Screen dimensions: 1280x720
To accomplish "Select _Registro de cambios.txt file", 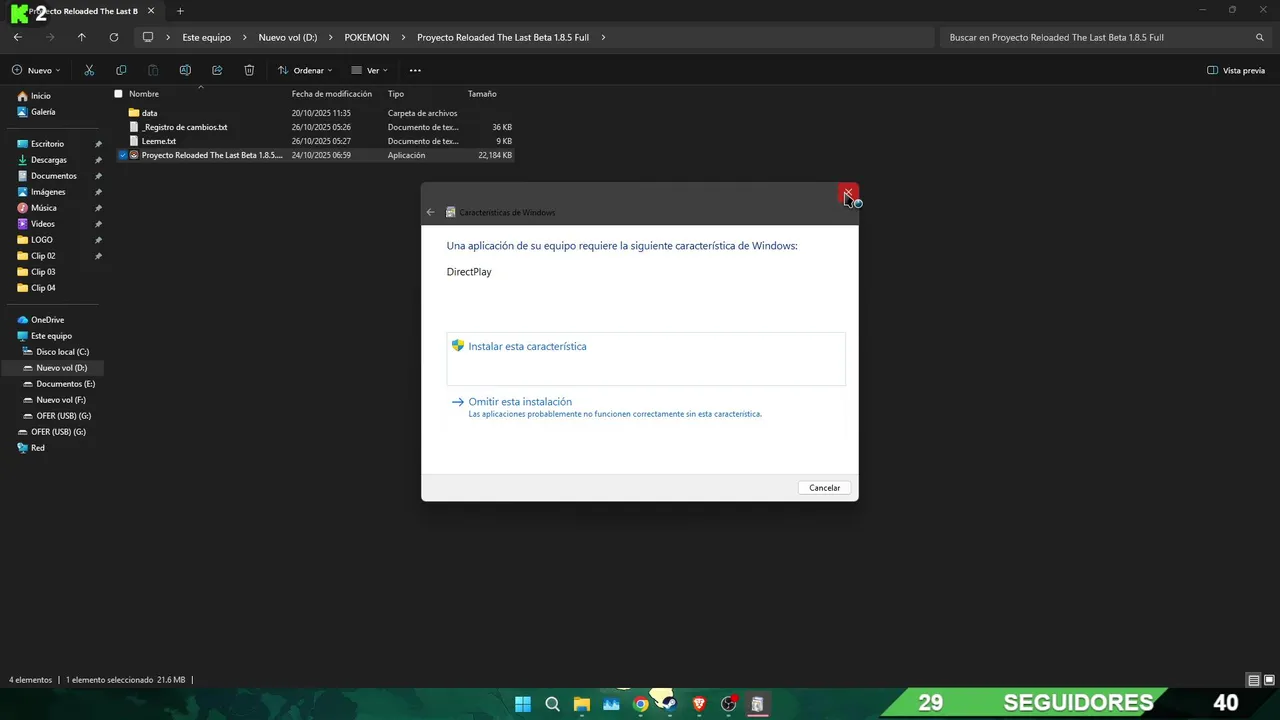I will pos(314,127).
